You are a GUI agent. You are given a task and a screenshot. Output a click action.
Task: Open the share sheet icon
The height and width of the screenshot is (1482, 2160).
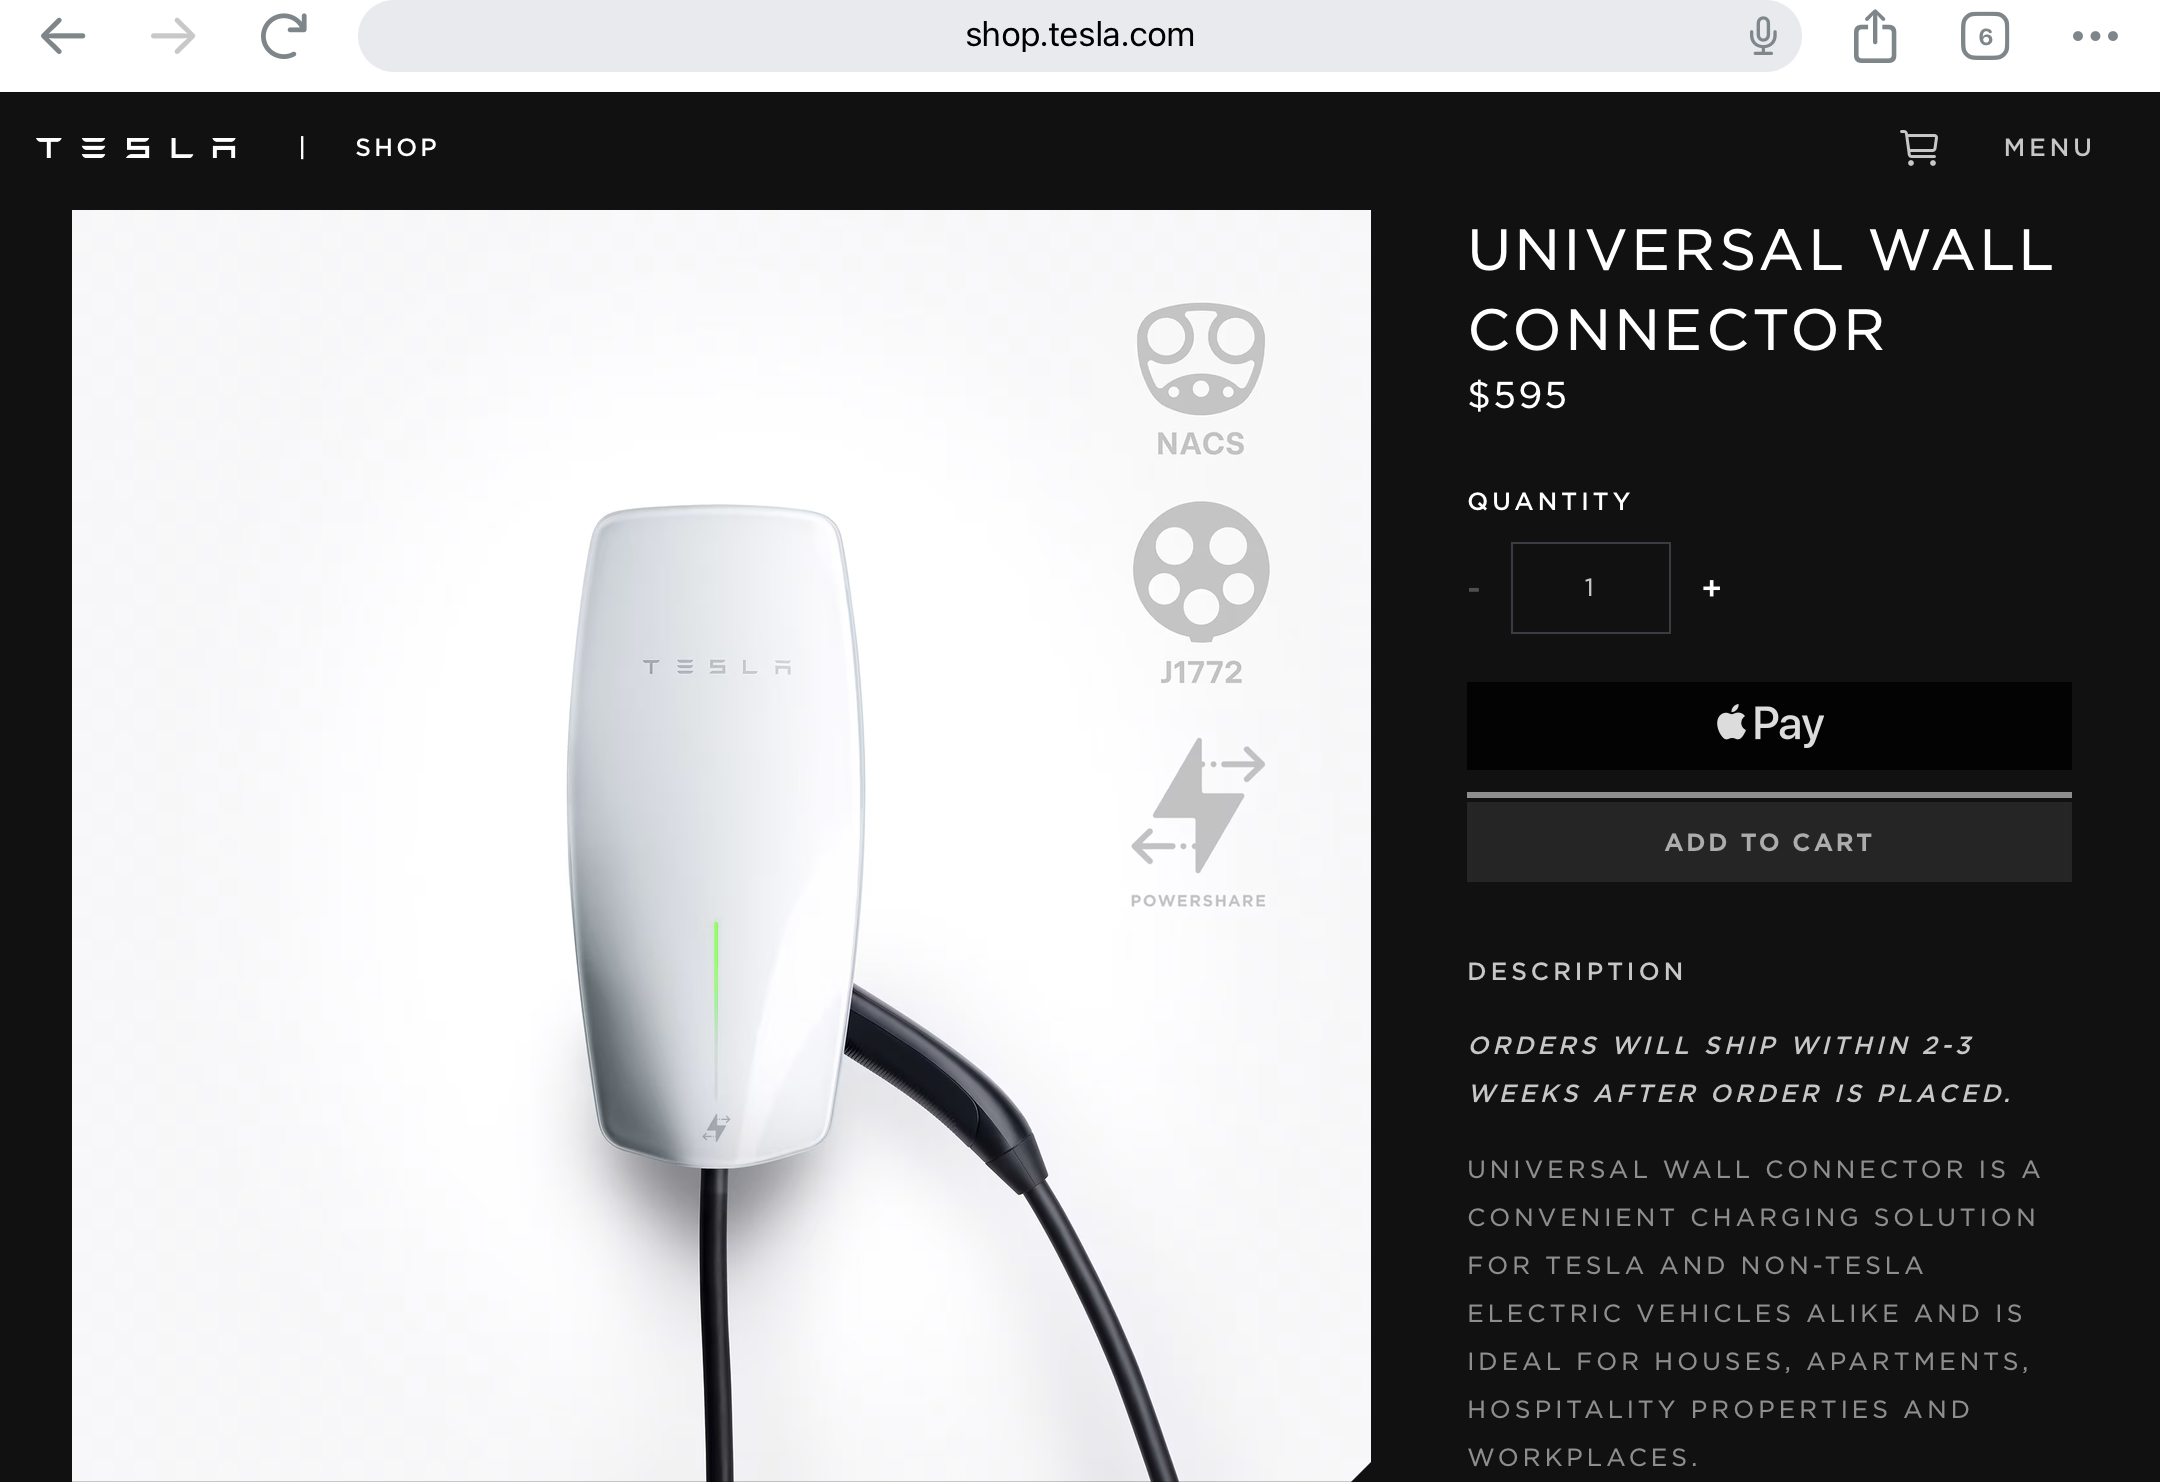pos(1875,36)
